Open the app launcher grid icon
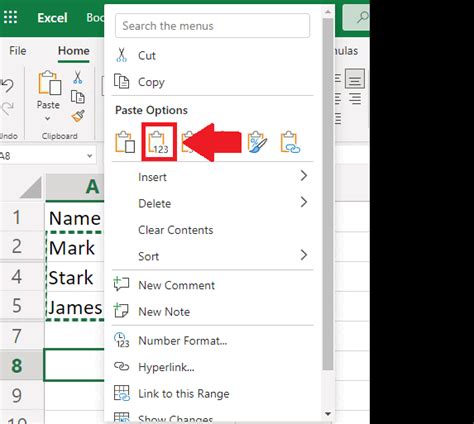Viewport: 474px width, 424px height. click(x=10, y=17)
